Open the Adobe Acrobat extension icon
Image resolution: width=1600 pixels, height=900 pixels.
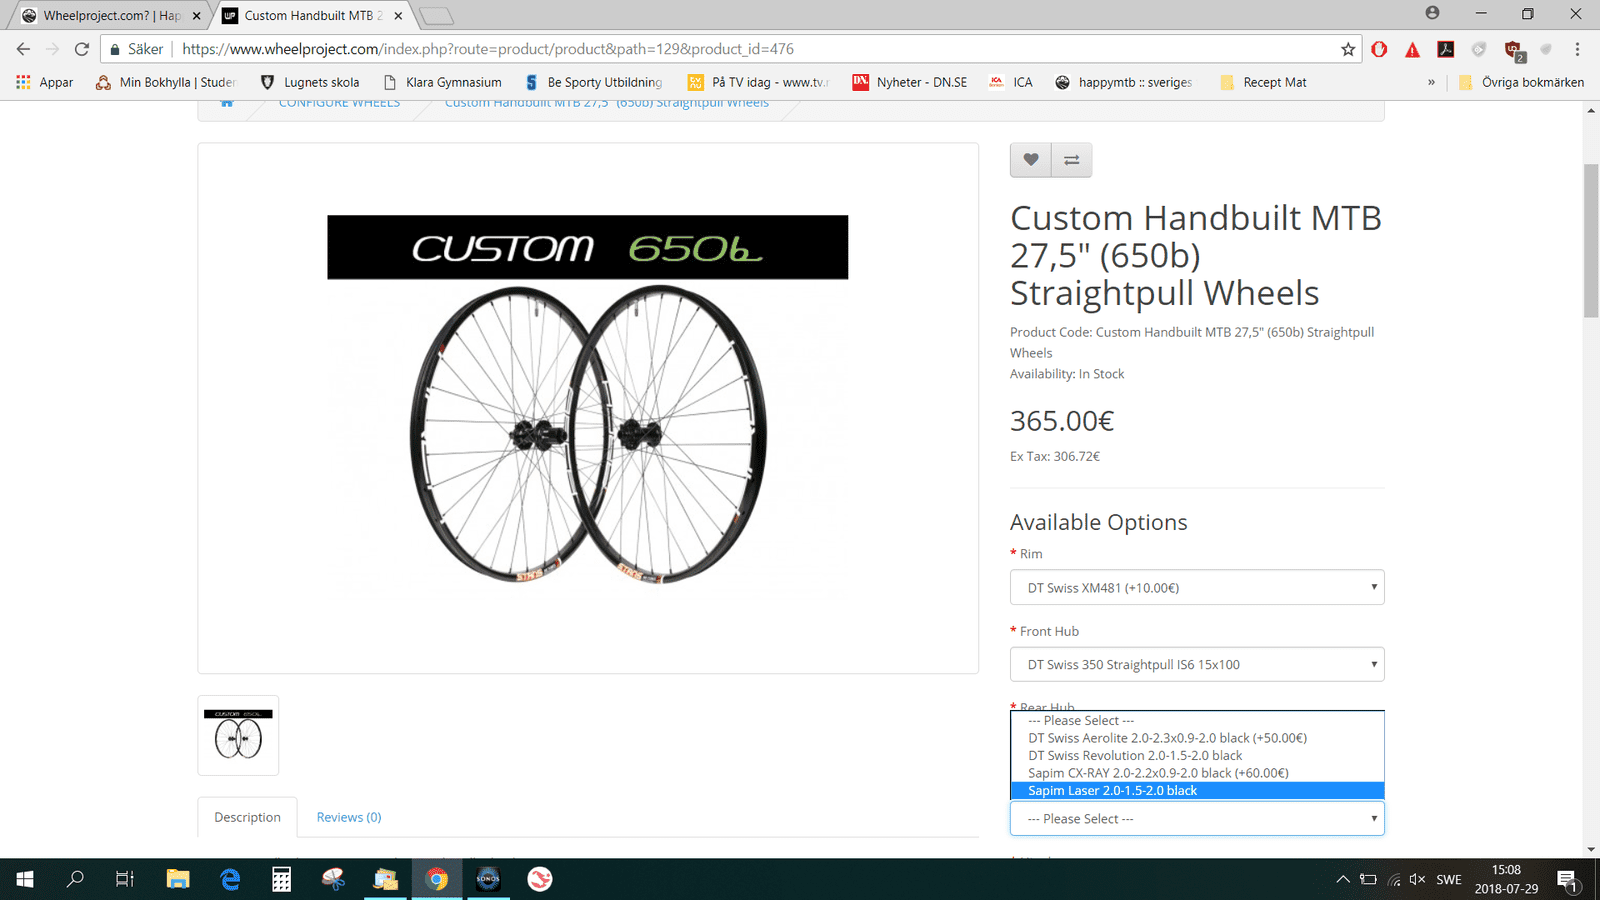pos(1446,49)
